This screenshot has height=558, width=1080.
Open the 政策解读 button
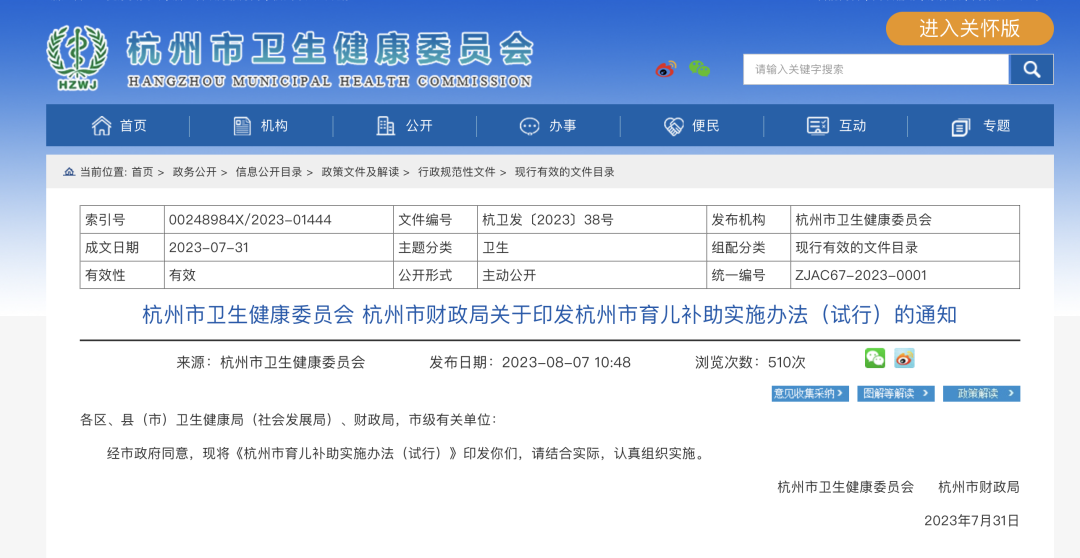tap(982, 393)
